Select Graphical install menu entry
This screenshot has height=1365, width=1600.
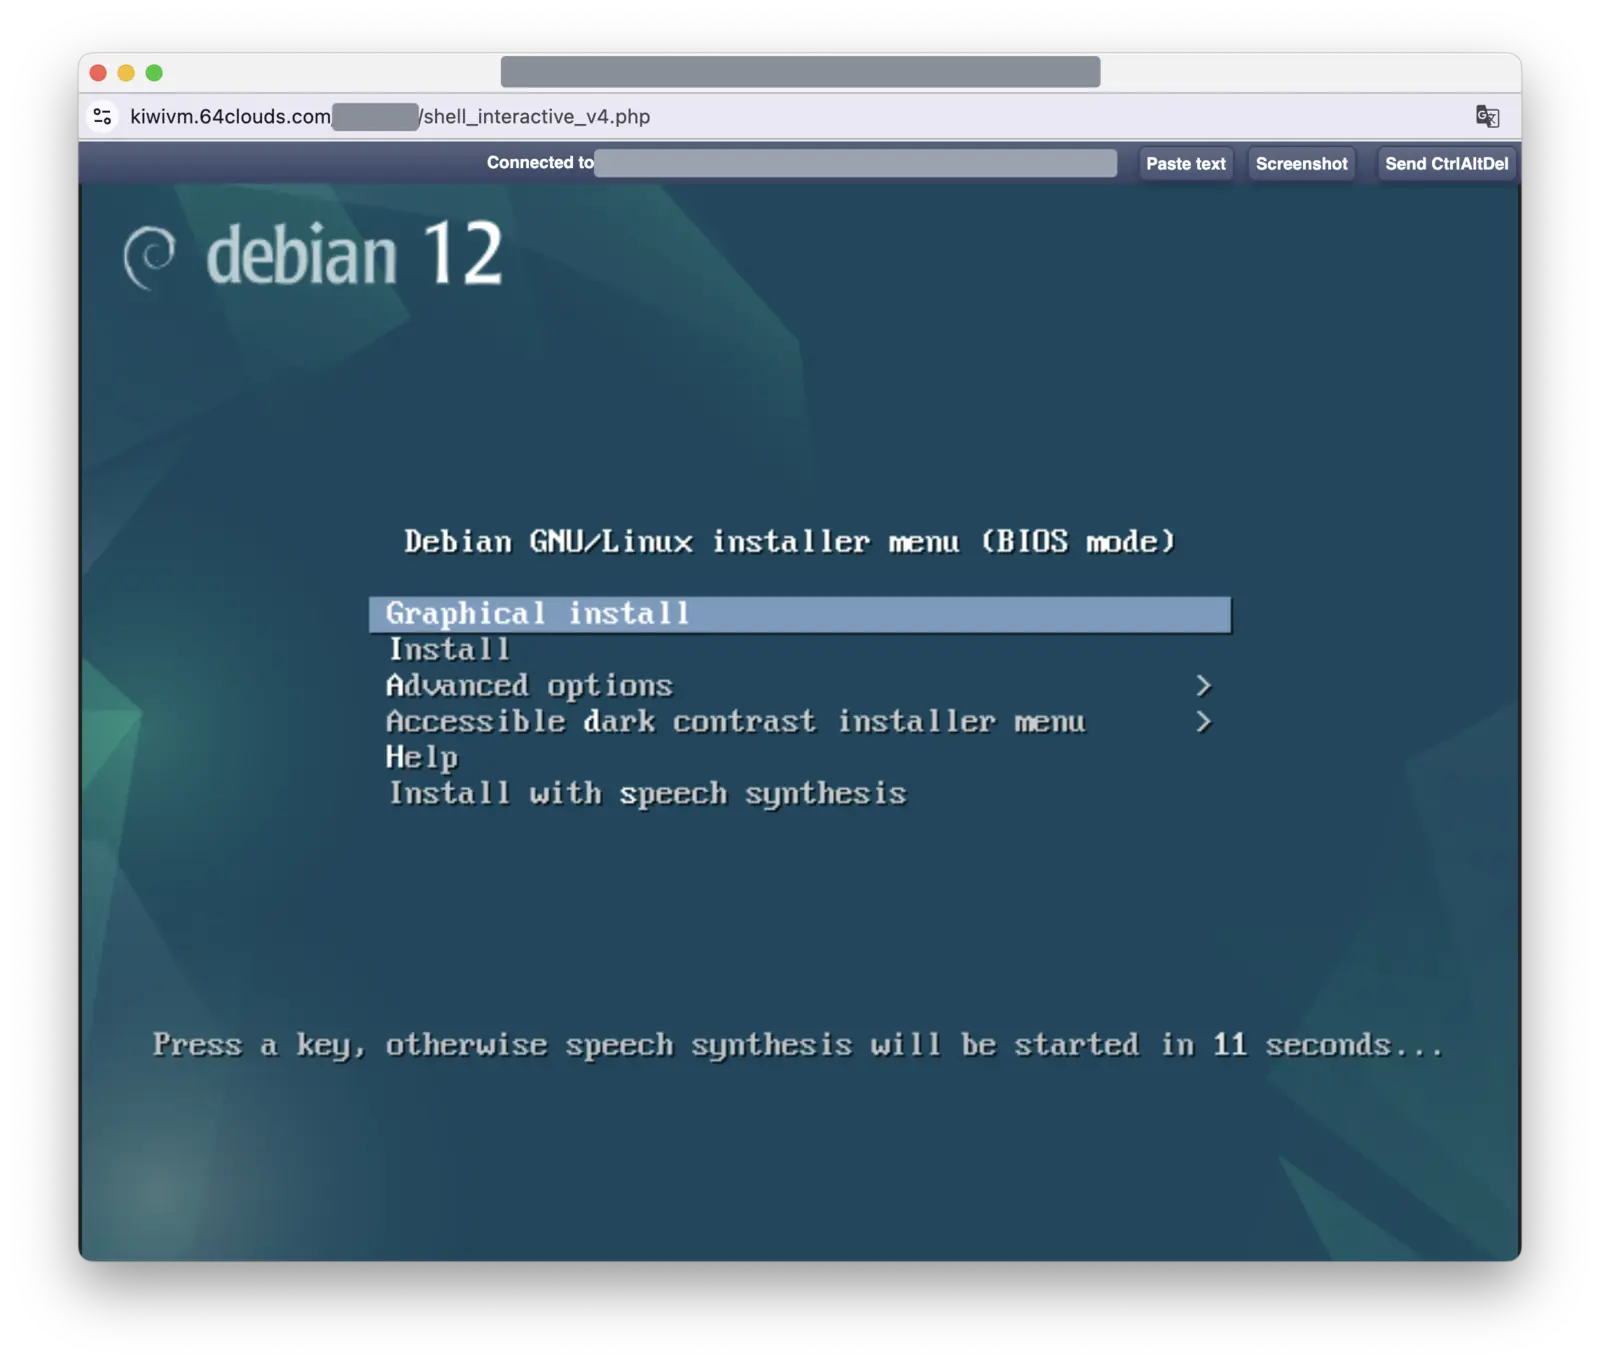pyautogui.click(x=799, y=614)
